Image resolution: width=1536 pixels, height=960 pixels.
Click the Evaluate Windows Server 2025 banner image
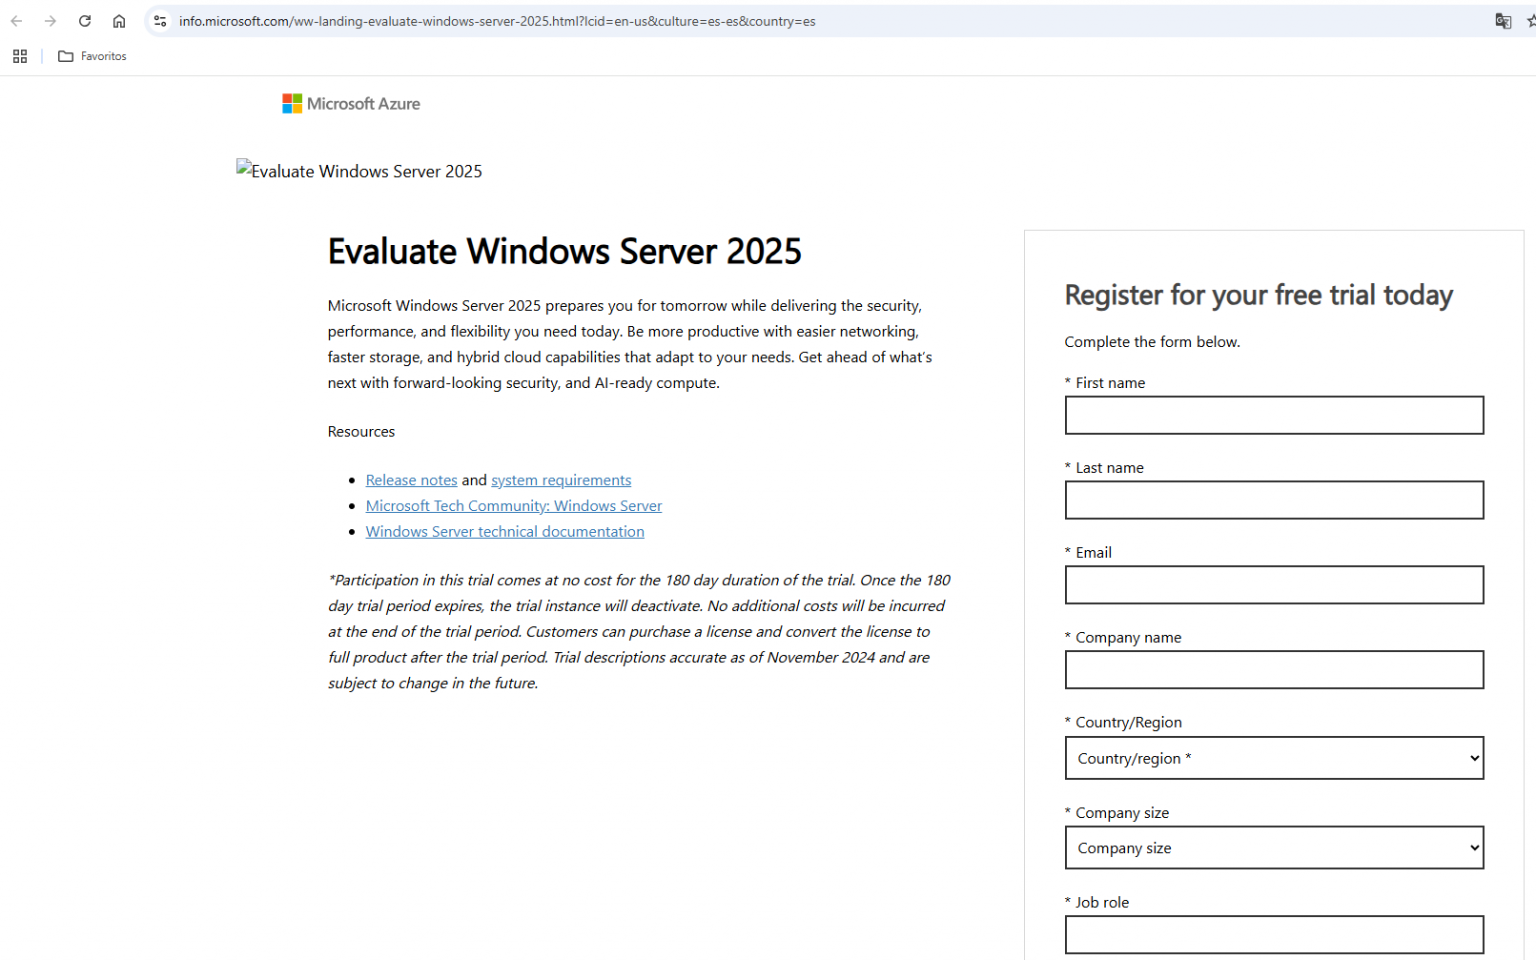click(x=359, y=171)
